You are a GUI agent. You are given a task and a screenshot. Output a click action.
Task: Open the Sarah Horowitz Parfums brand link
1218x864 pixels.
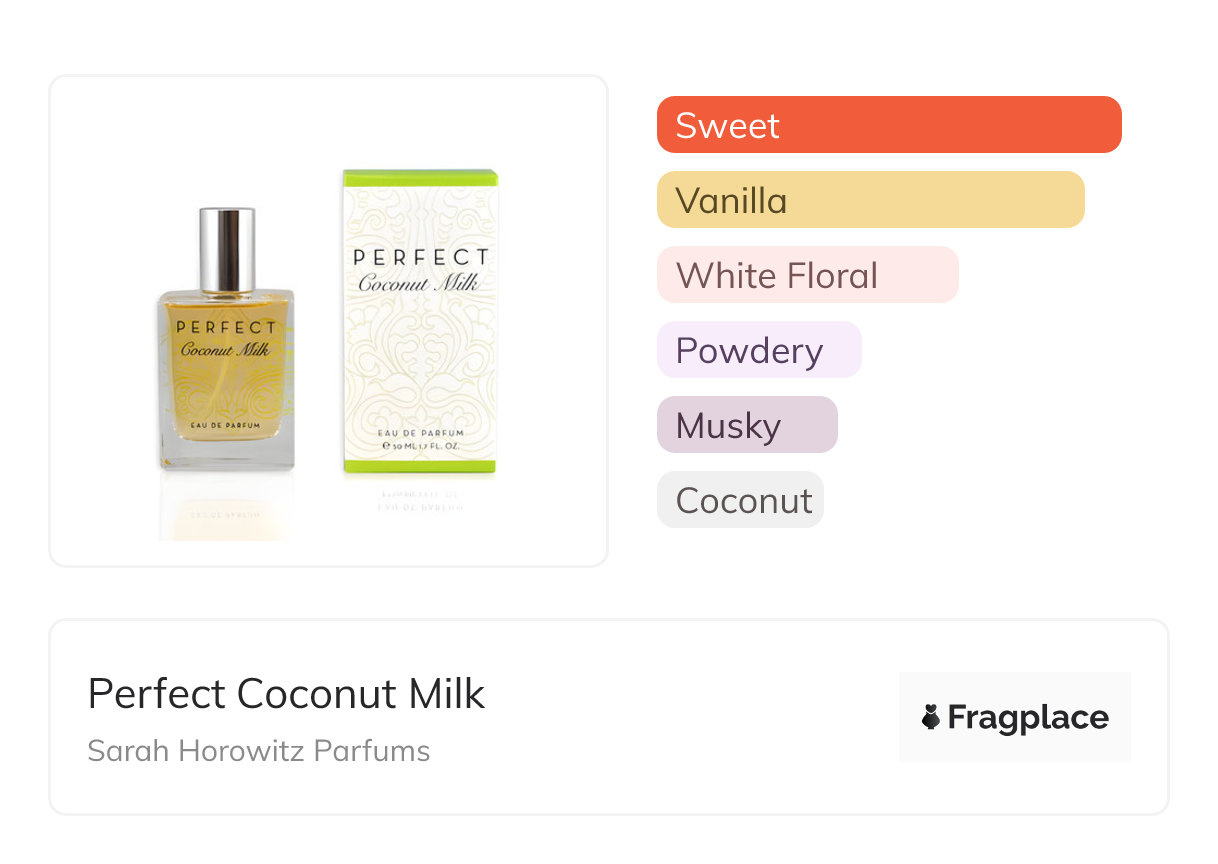258,751
